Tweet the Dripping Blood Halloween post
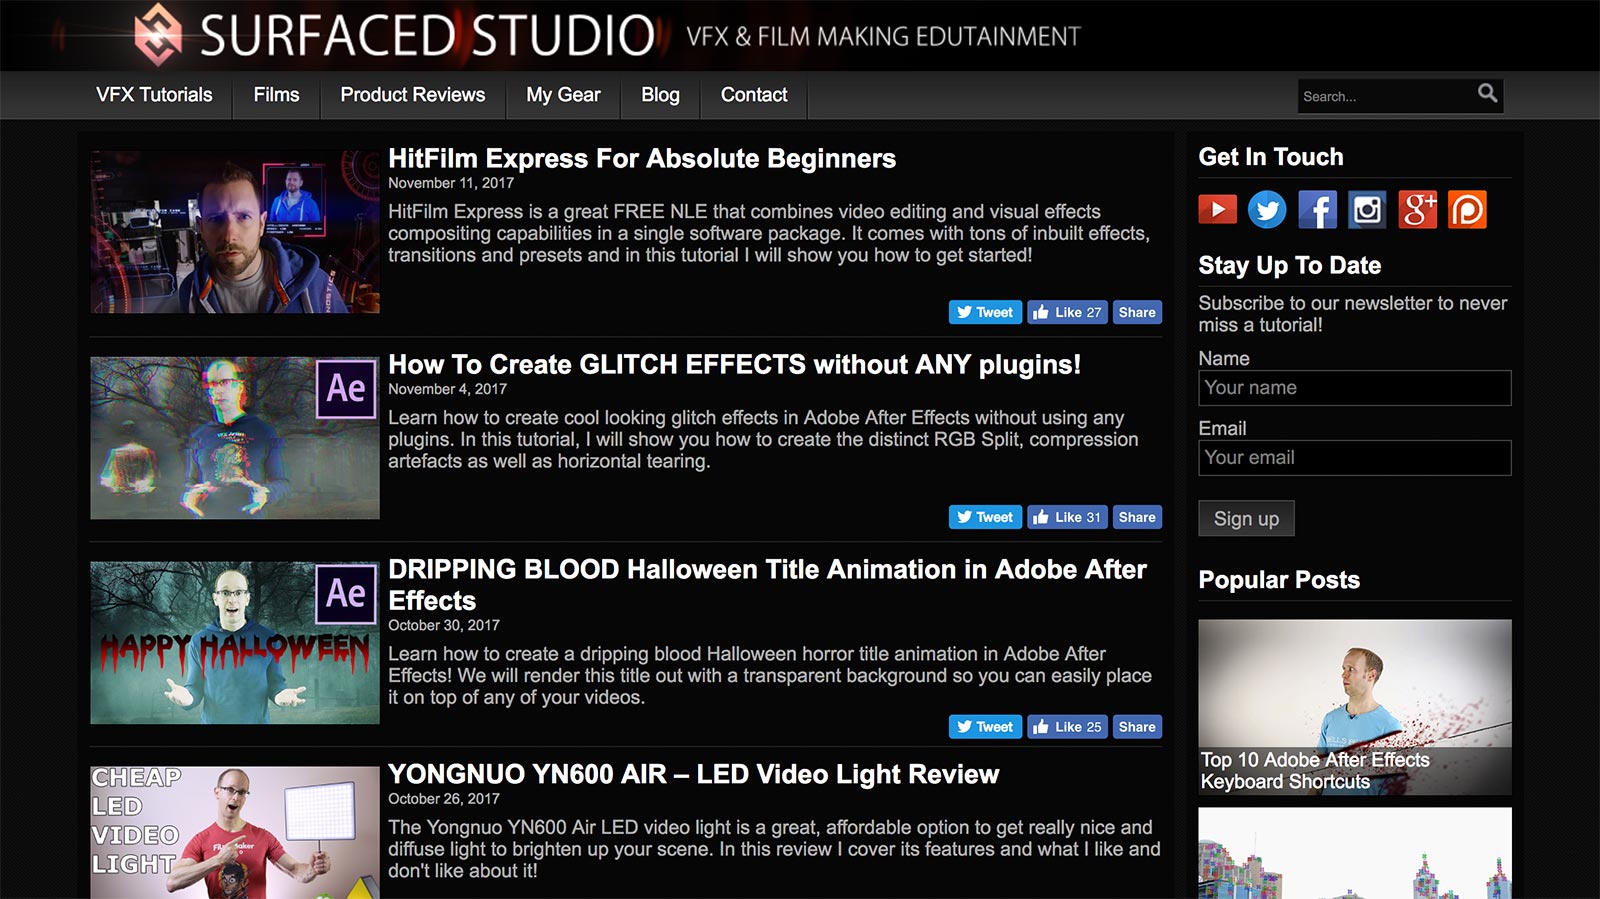Screen dimensions: 1600x899 [x=985, y=727]
